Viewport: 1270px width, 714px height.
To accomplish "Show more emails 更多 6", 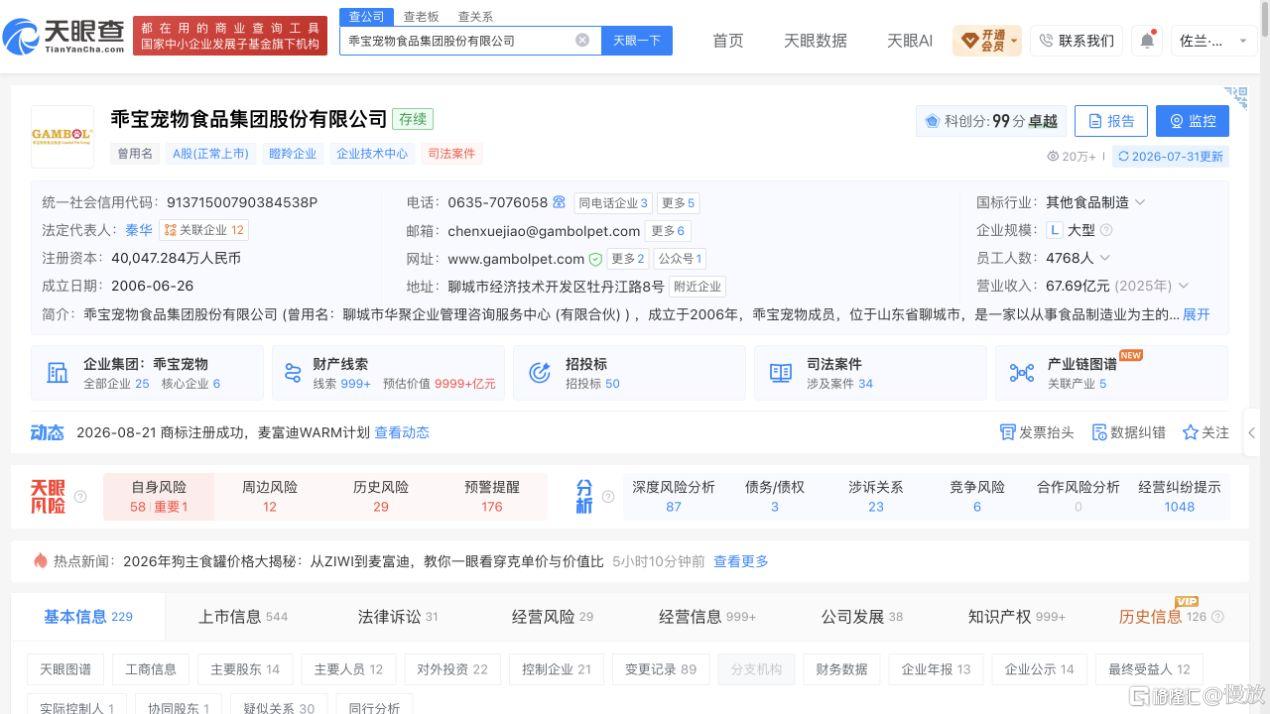I will [668, 231].
